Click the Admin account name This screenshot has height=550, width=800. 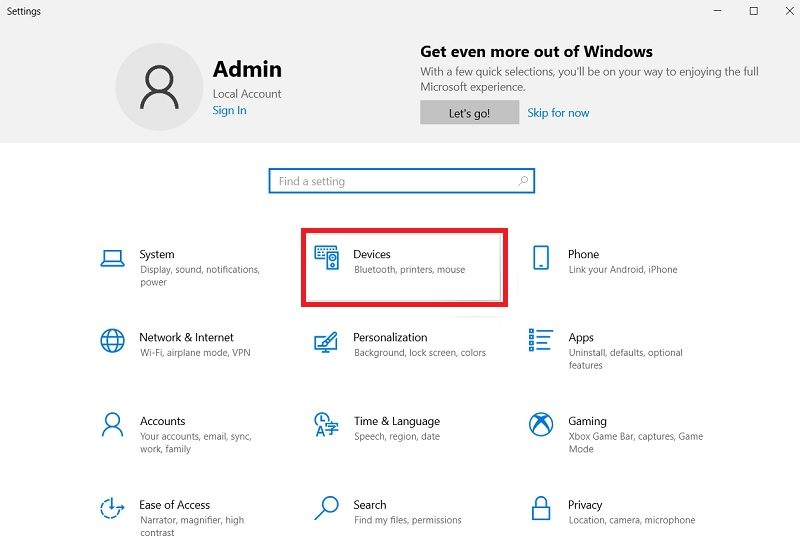point(247,69)
